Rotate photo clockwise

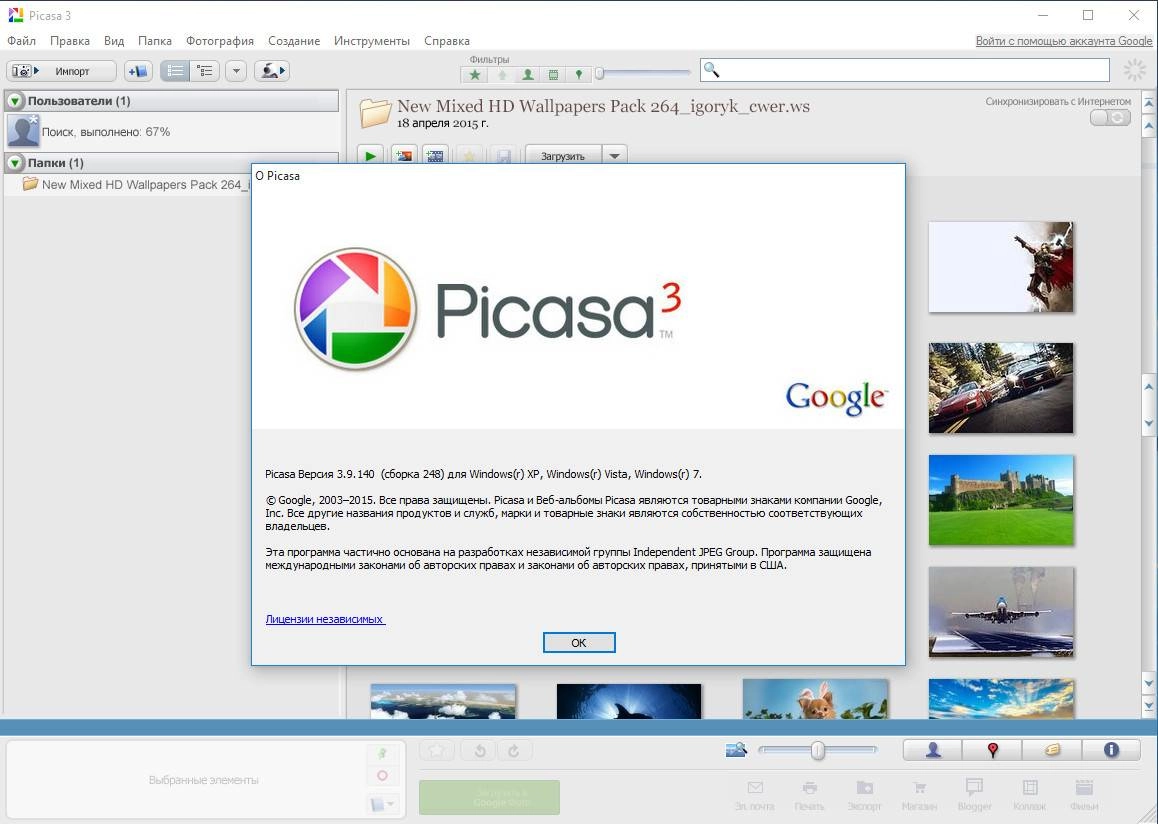(x=514, y=751)
